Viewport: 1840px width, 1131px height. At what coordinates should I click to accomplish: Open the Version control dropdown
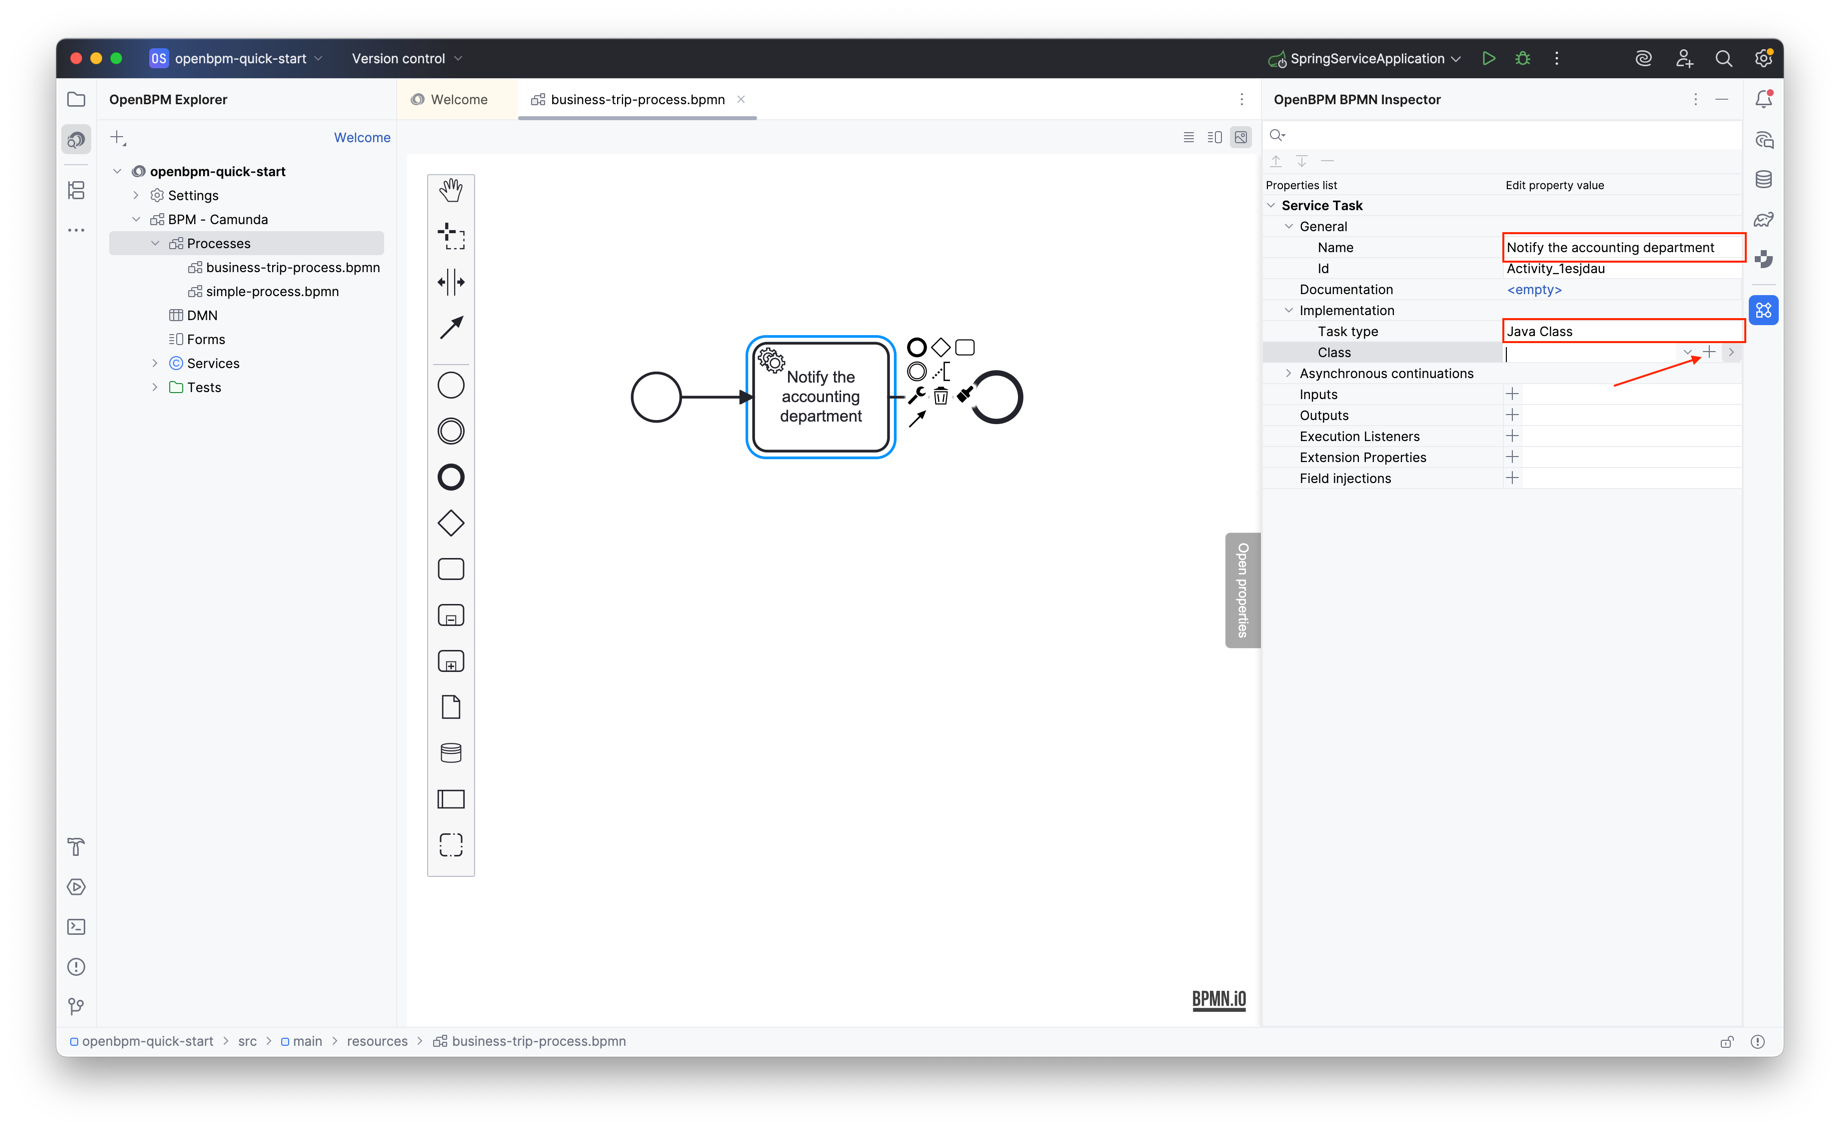pyautogui.click(x=407, y=58)
